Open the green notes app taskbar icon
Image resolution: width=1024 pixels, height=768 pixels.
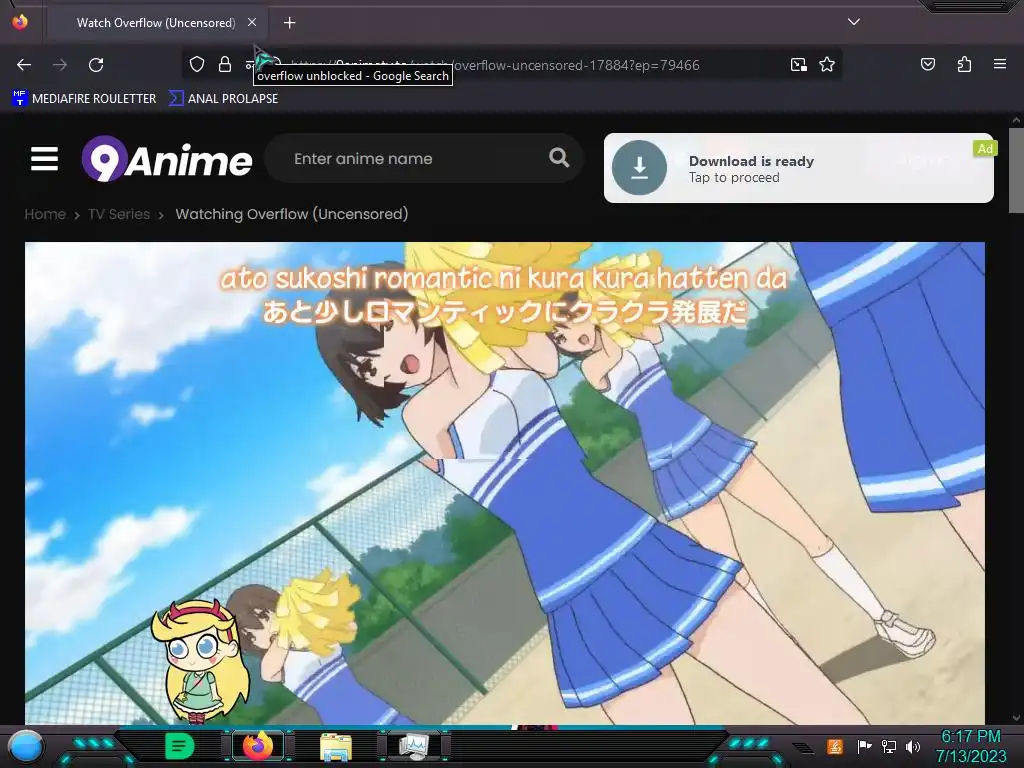coord(179,746)
